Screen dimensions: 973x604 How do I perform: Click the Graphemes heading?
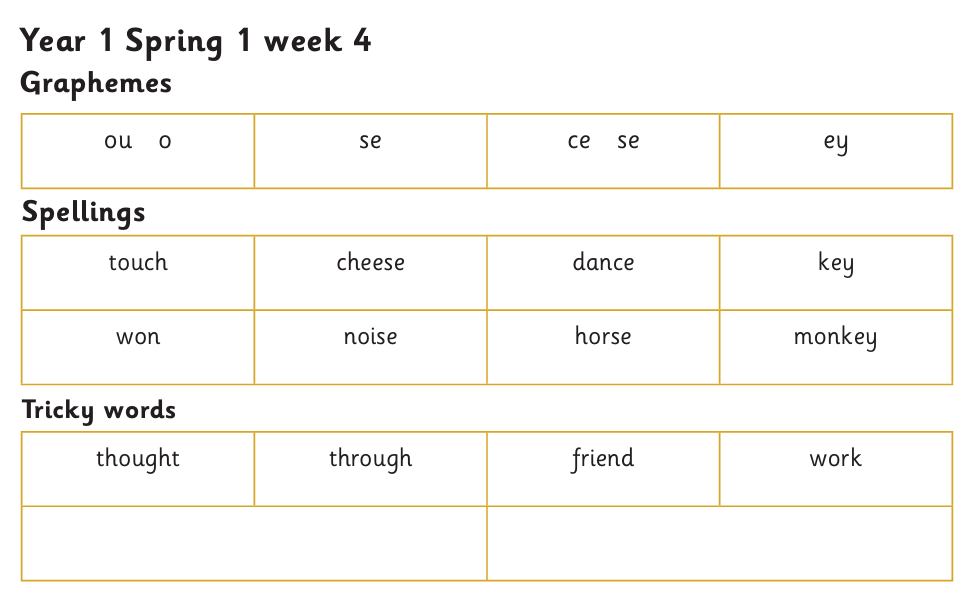(96, 83)
